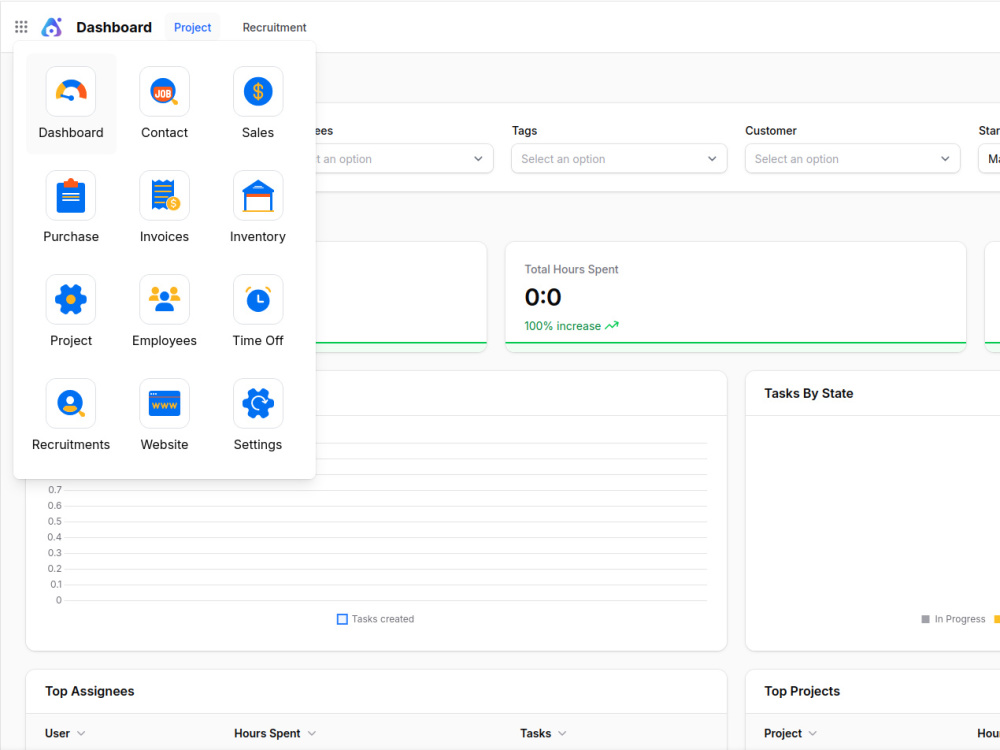Open the app grid launcher icon
The height and width of the screenshot is (750, 1000).
[21, 27]
